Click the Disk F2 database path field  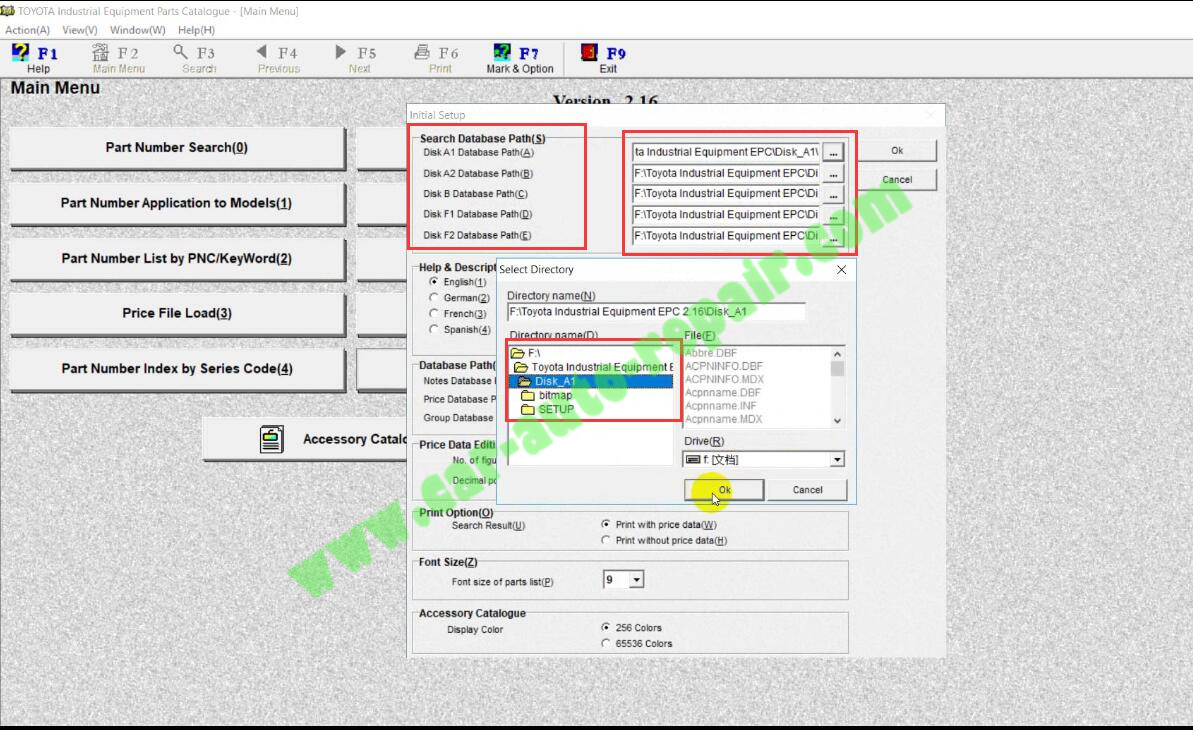coord(727,237)
